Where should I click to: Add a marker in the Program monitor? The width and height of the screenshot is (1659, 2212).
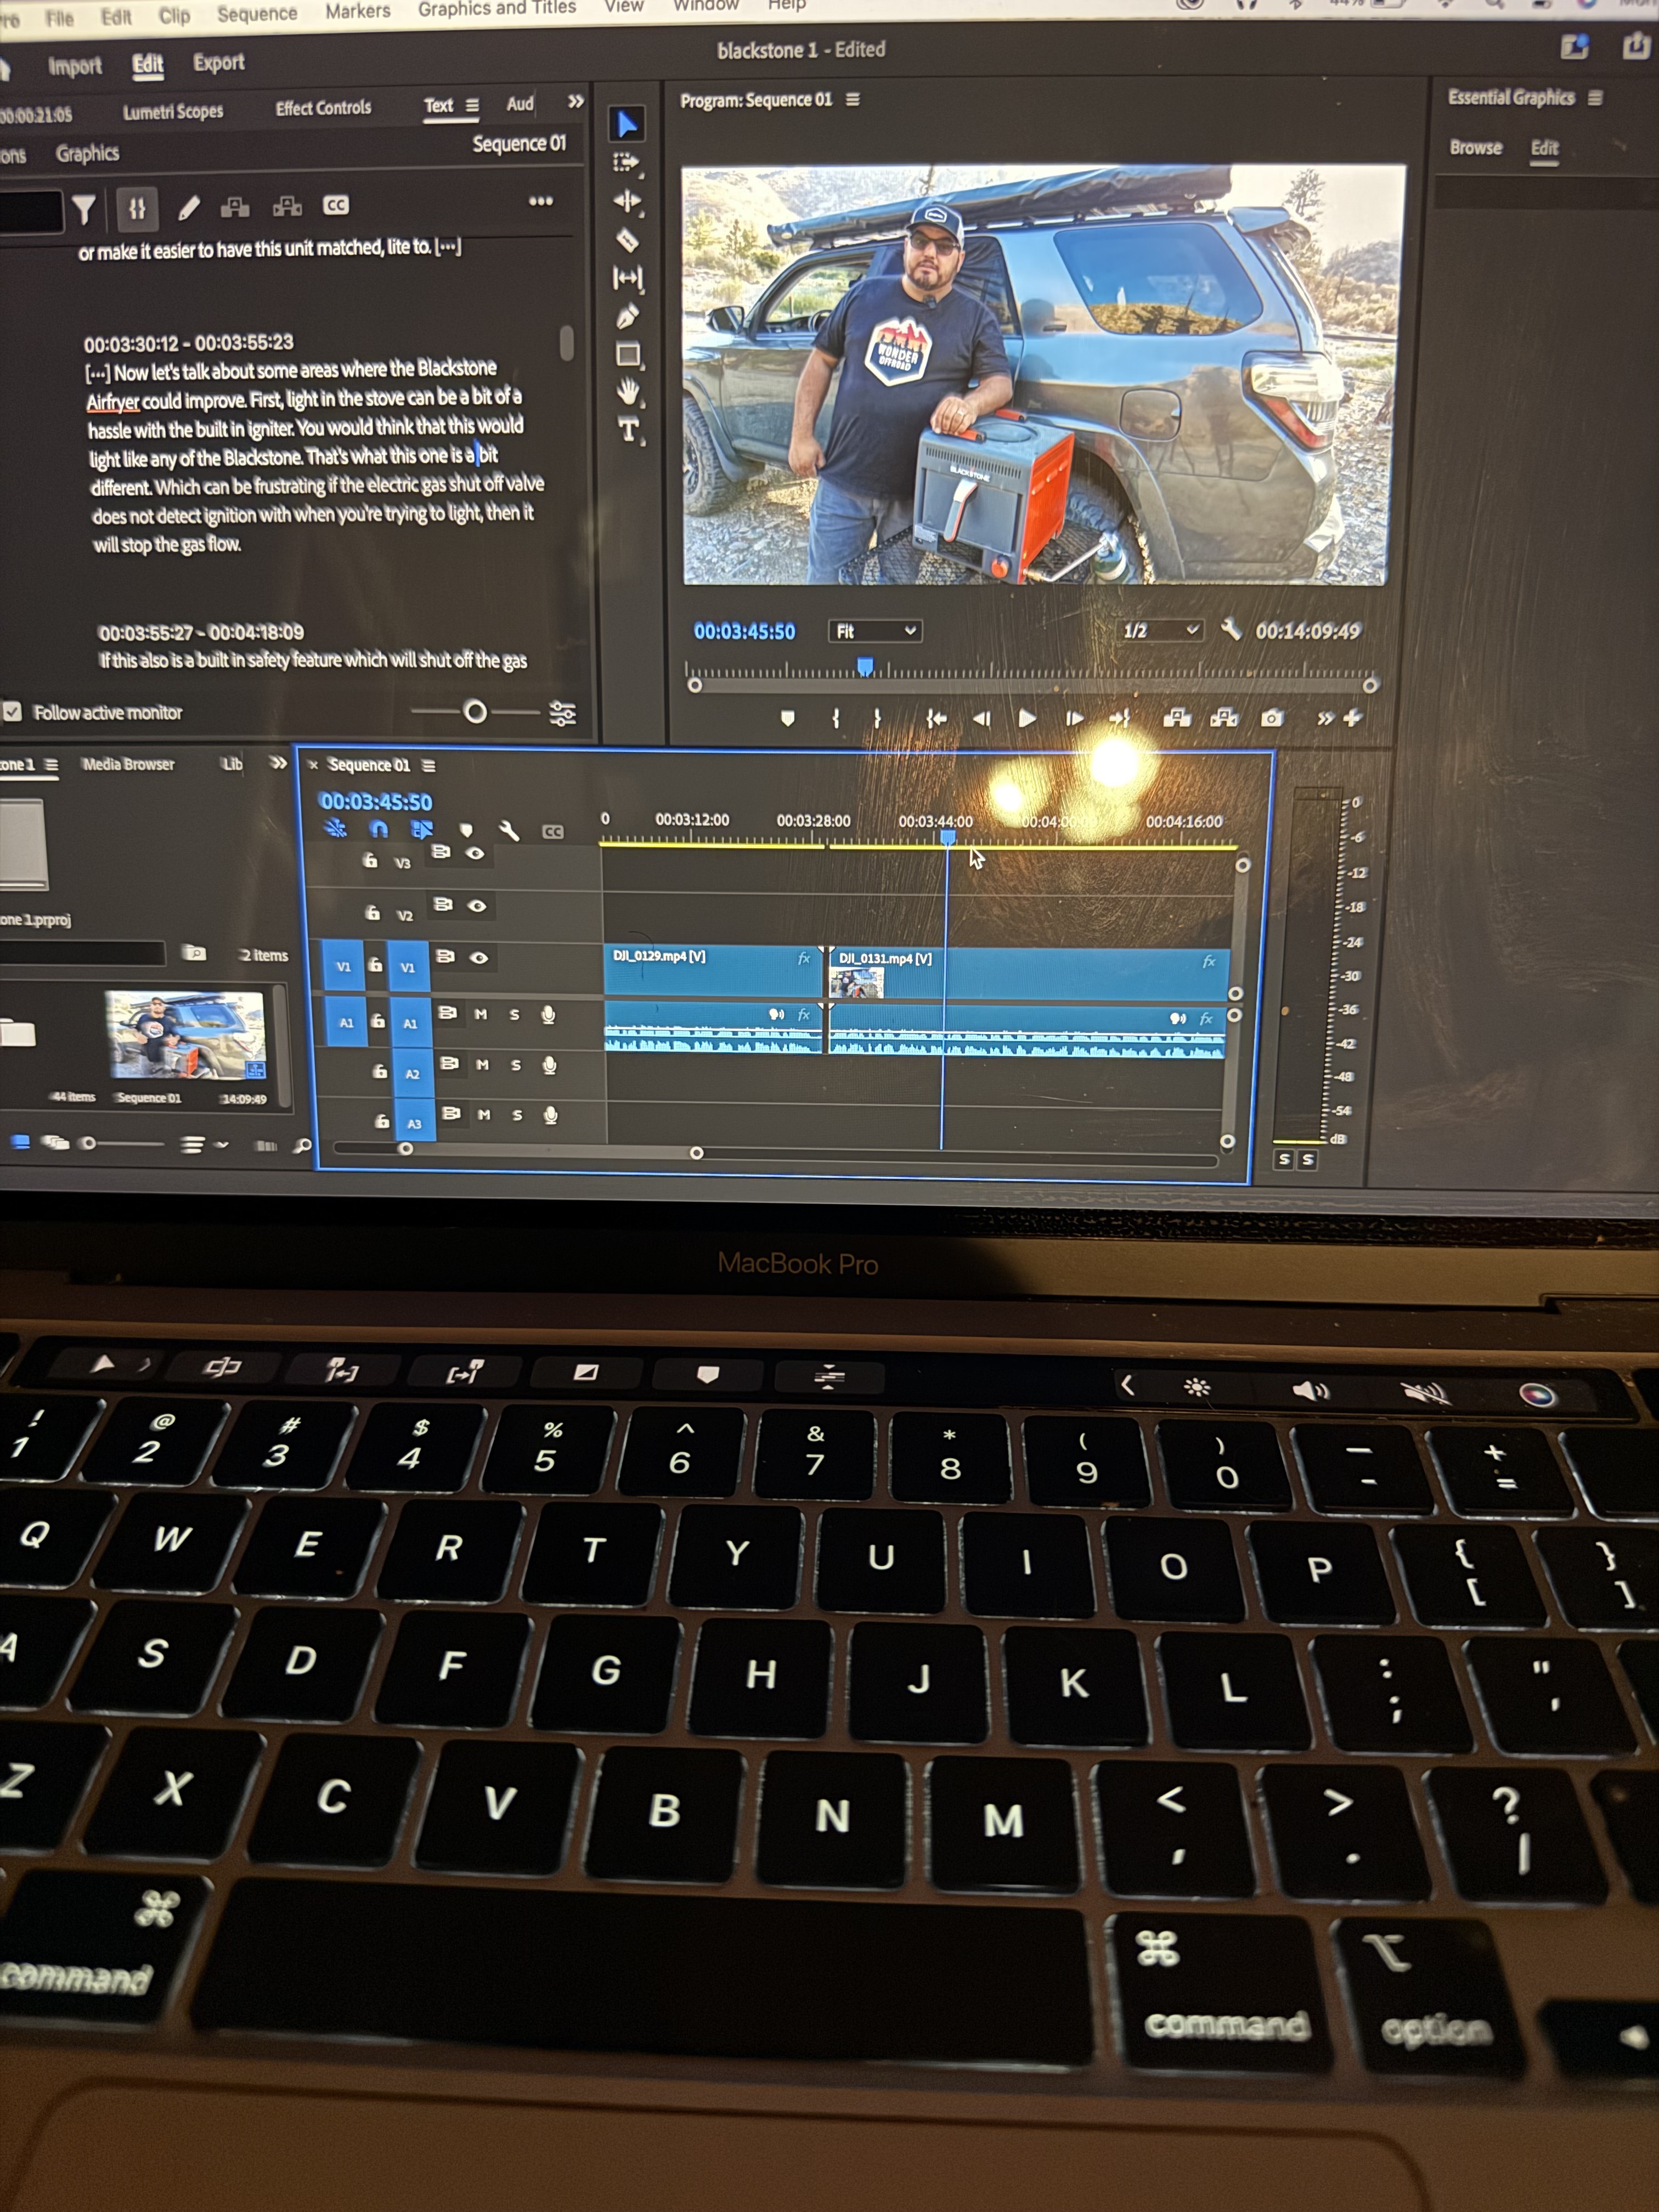click(788, 718)
